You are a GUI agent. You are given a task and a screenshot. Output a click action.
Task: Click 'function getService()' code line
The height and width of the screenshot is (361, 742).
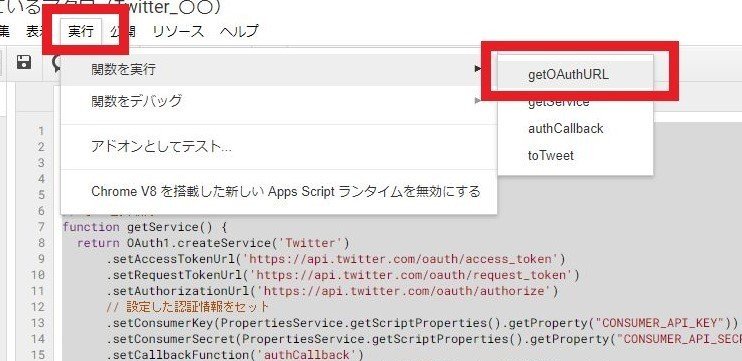145,227
